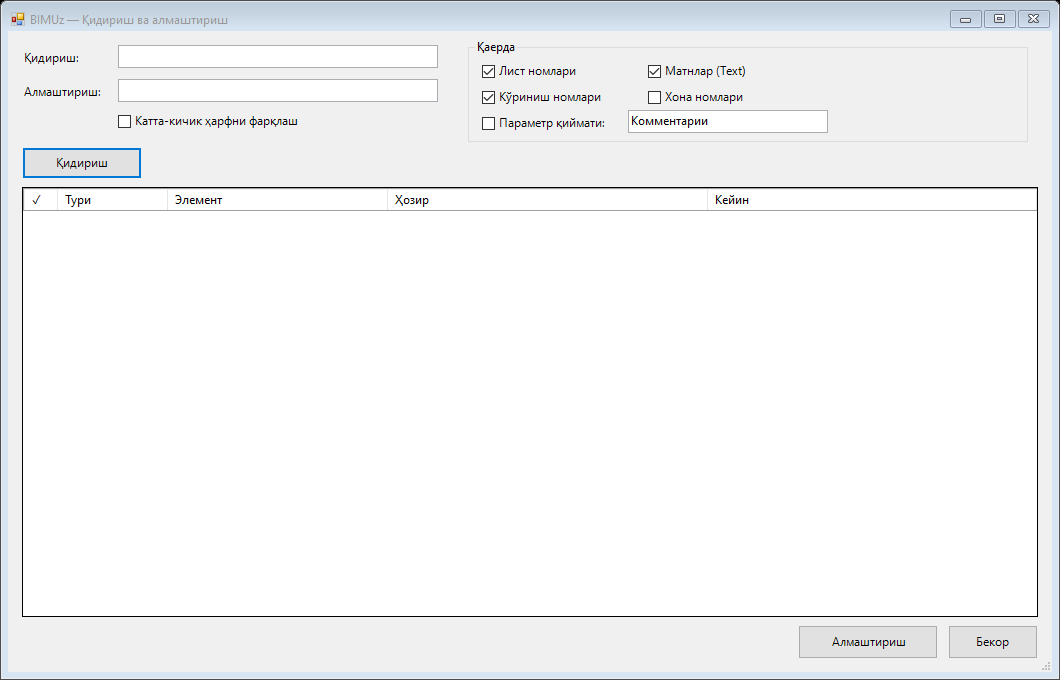Click the BIMUz app icon in title bar
Viewport: 1060px width, 680px height.
[18, 20]
